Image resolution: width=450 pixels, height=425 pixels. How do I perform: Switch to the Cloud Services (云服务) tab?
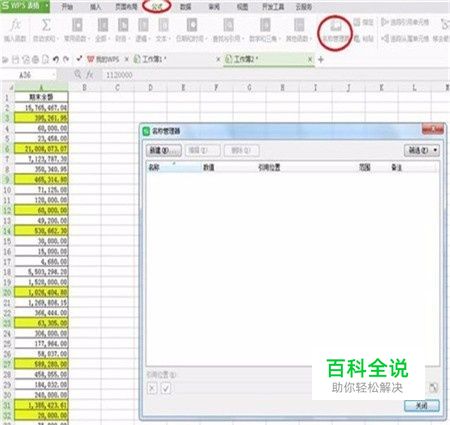coord(304,6)
